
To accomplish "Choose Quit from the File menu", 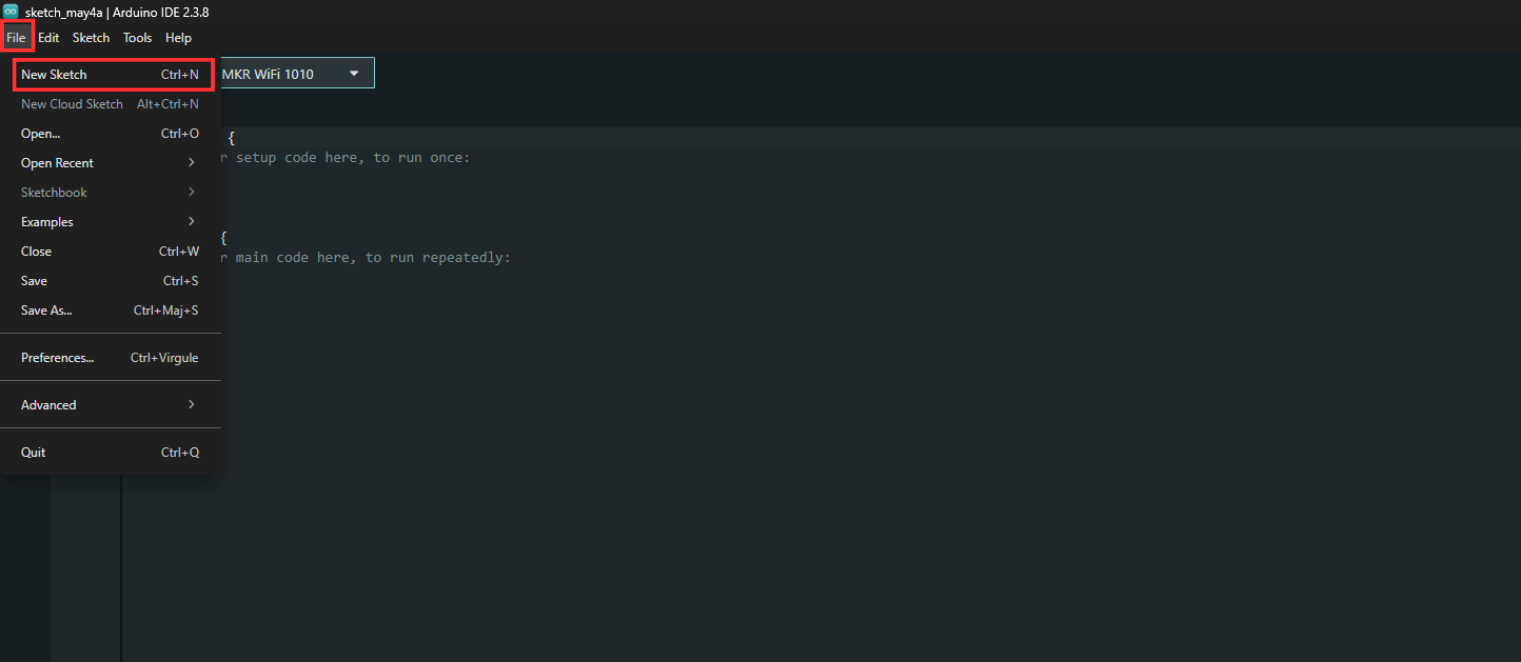I will [111, 452].
